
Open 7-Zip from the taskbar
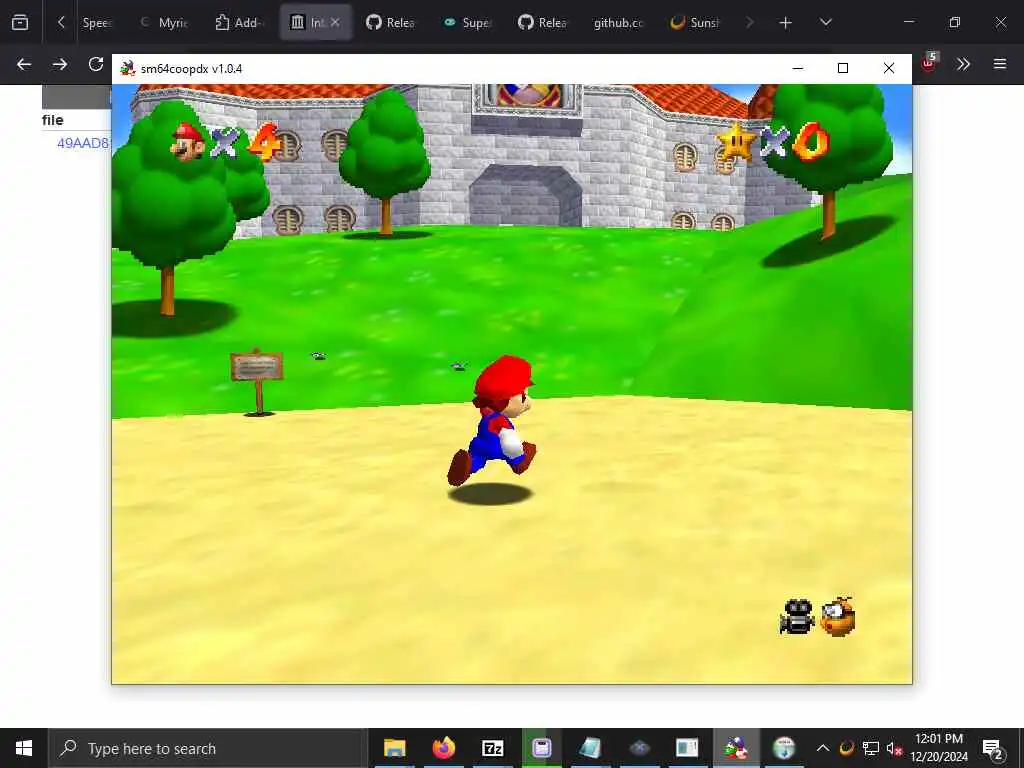point(492,748)
